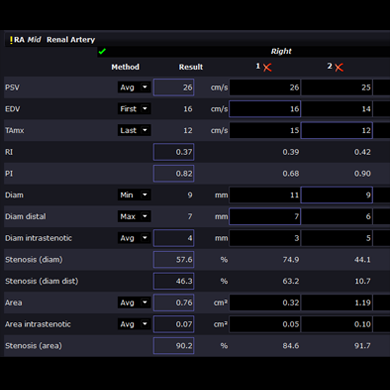Select the Stenosis (area) result field 90.2
The width and height of the screenshot is (390, 390).
[x=174, y=346]
